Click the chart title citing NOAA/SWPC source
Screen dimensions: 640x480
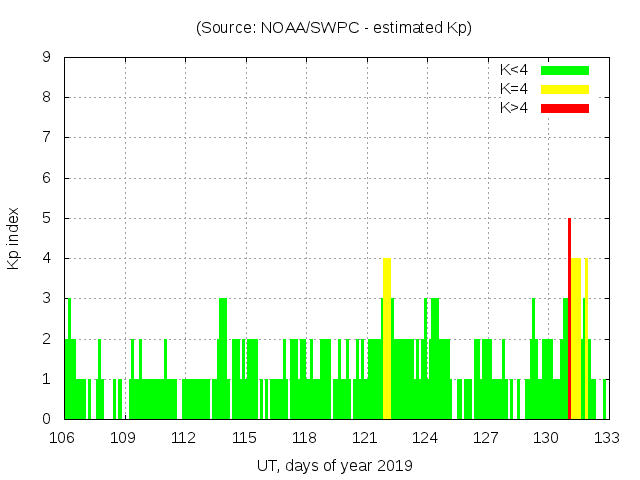[x=334, y=28]
